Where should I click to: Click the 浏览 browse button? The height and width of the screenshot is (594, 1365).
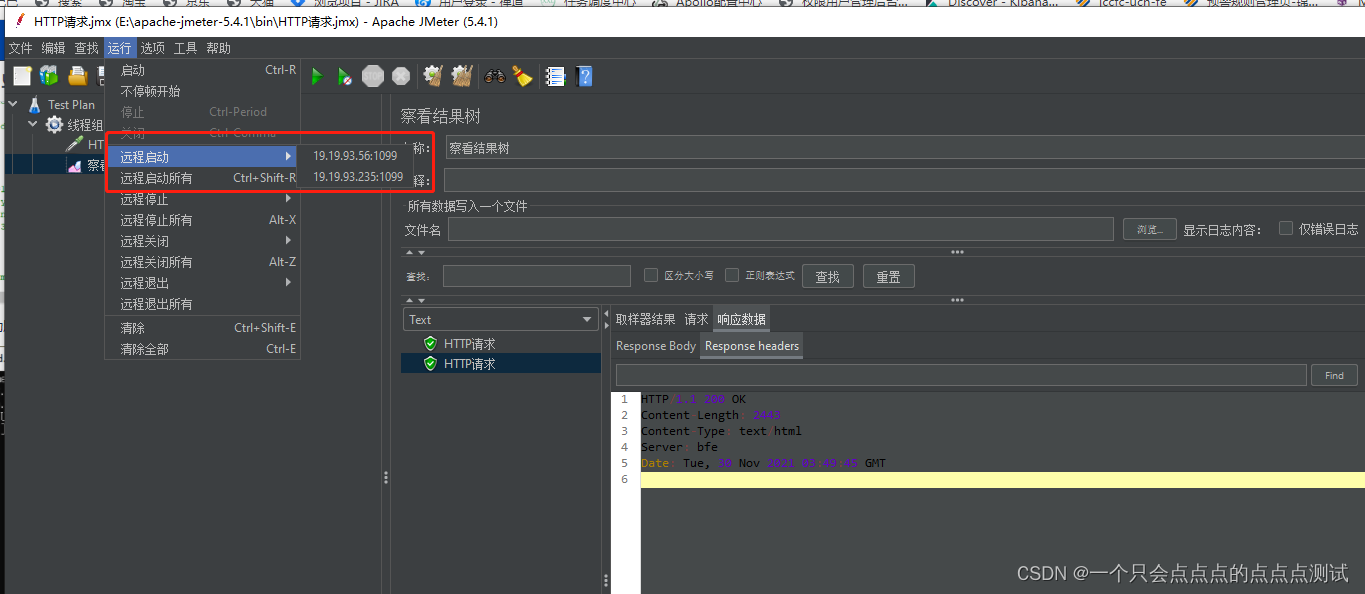click(x=1149, y=229)
